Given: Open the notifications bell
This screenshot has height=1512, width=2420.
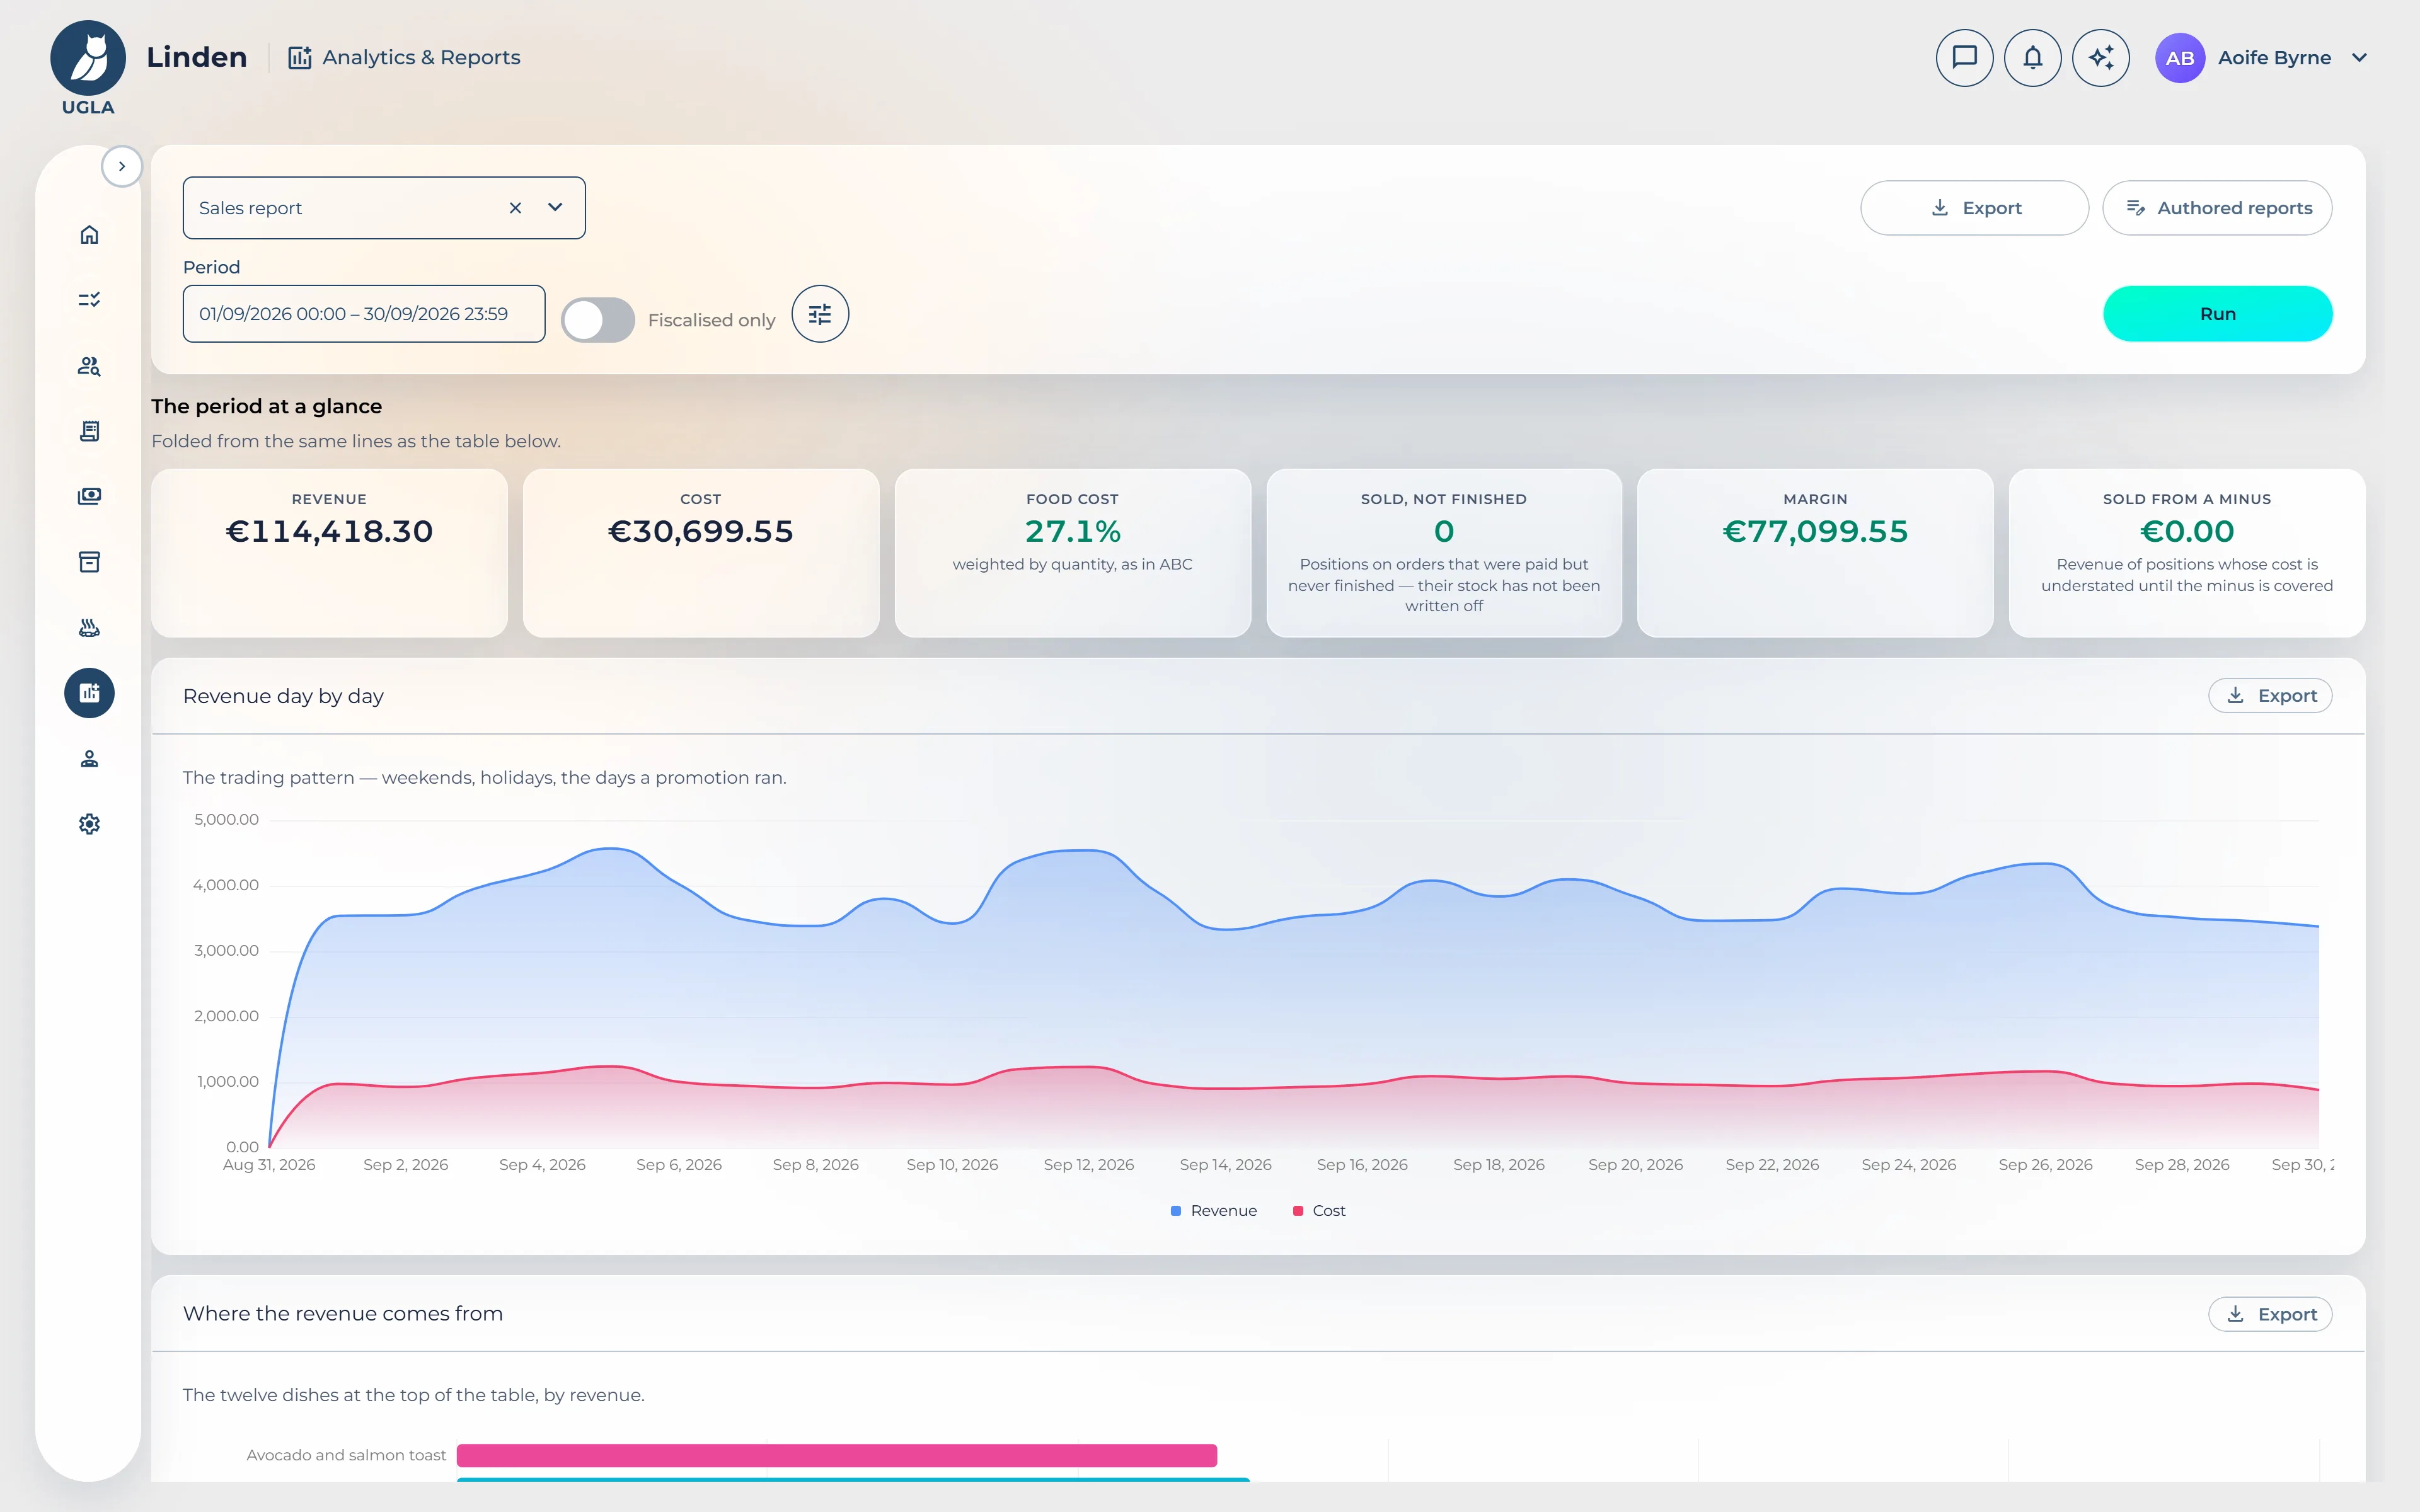Looking at the screenshot, I should click(2032, 58).
